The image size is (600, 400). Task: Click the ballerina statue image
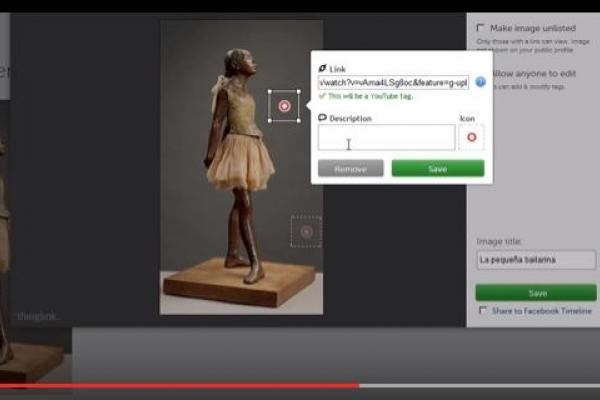[241, 167]
